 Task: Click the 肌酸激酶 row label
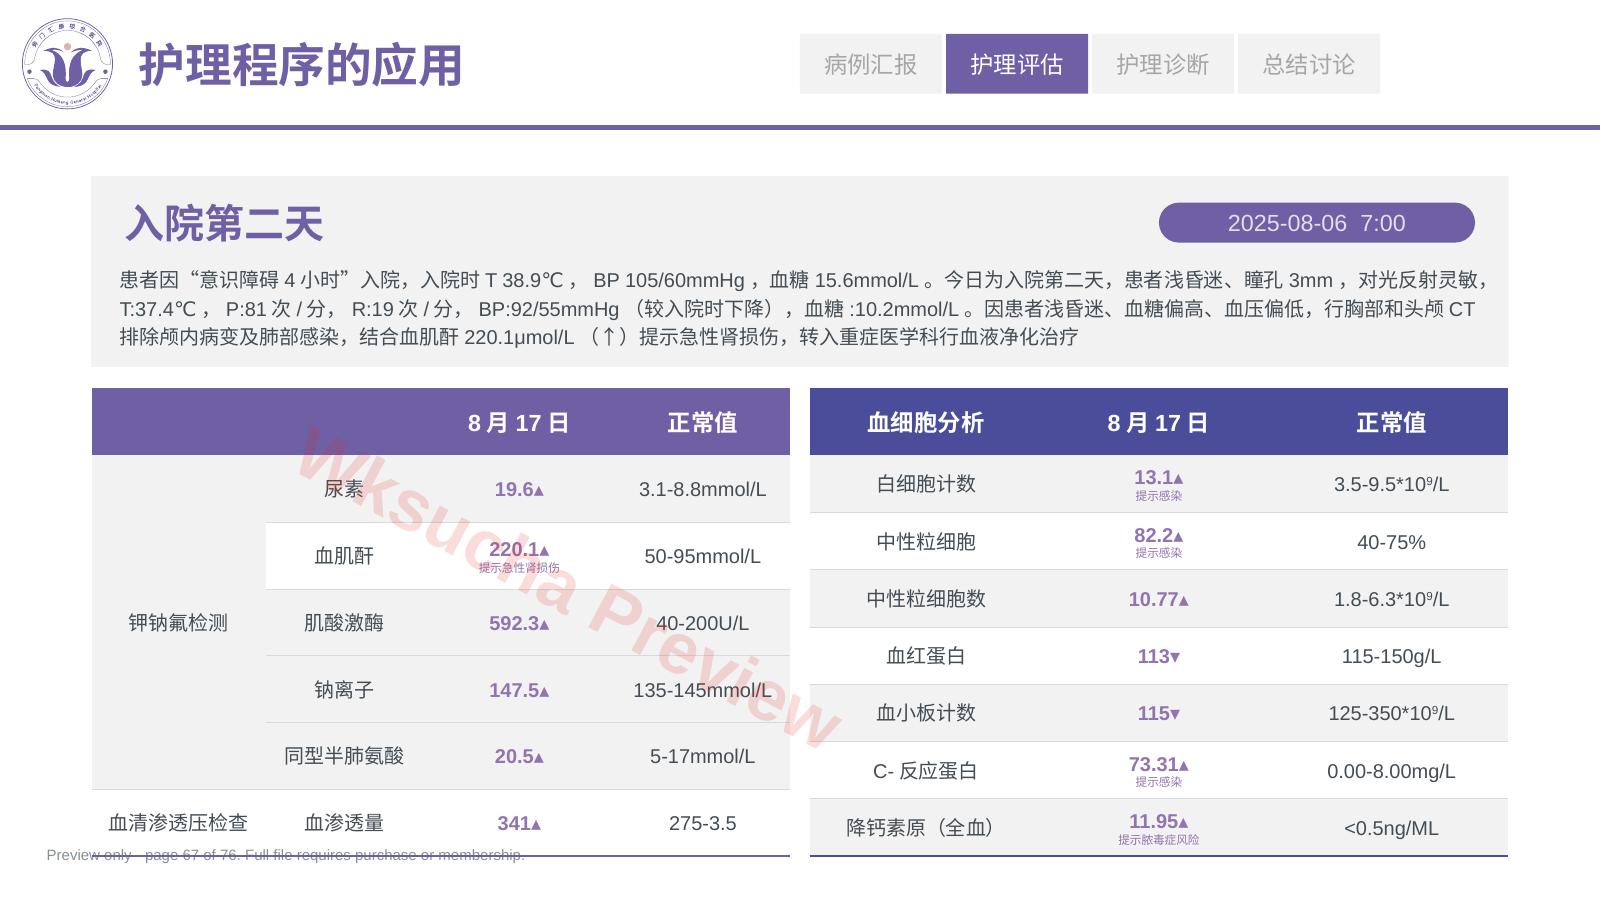pos(344,623)
